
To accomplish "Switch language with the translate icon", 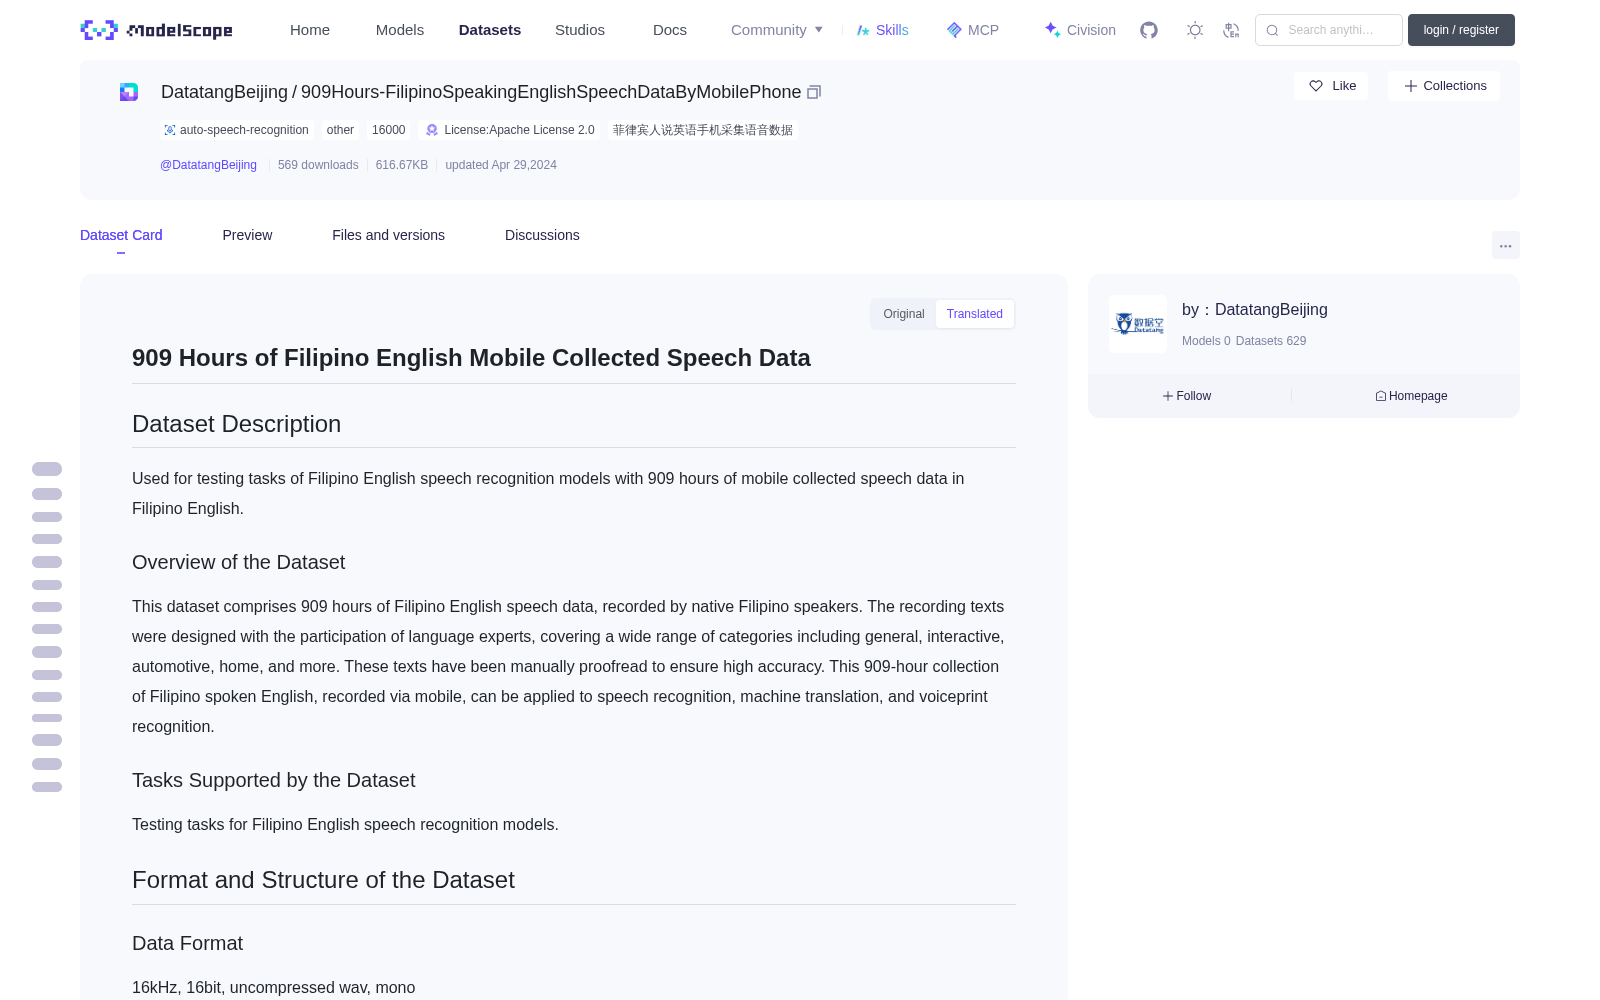I will (1232, 30).
